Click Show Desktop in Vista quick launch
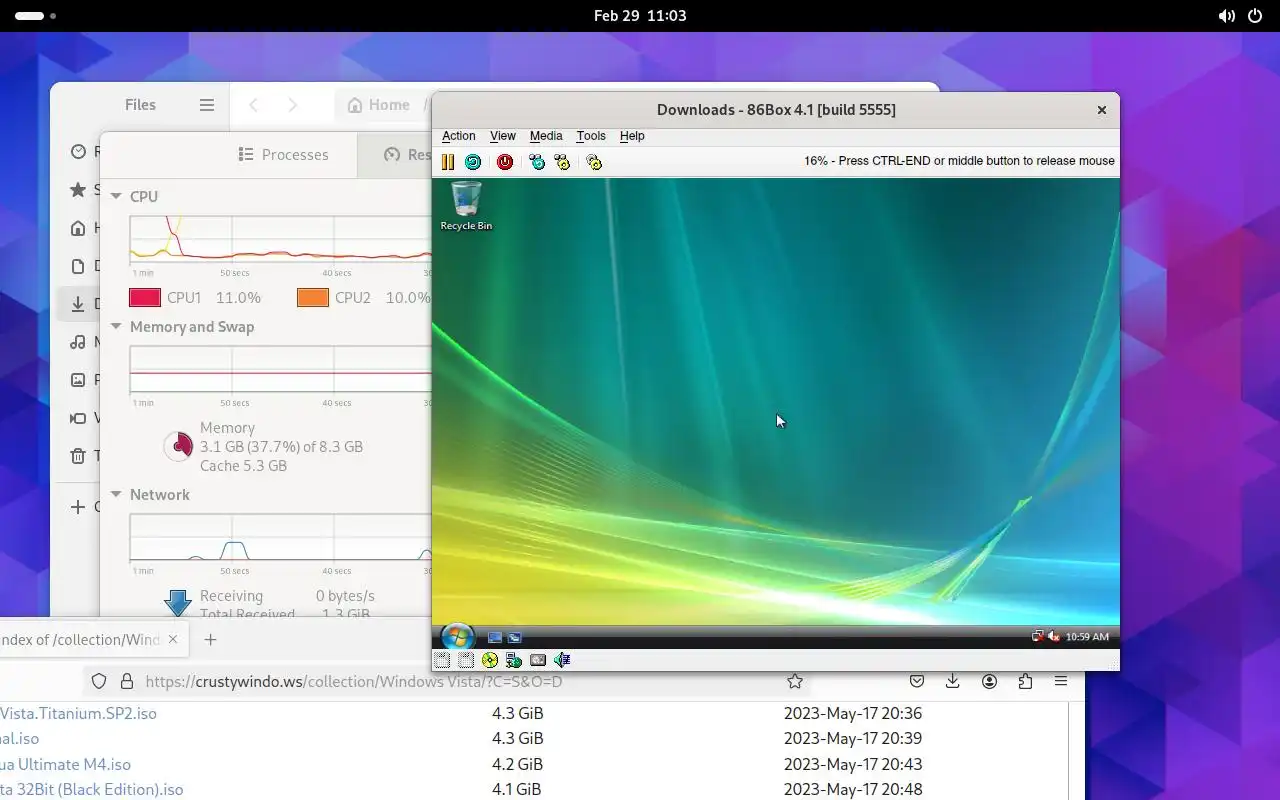Screen dimensions: 1280x800 coord(494,637)
